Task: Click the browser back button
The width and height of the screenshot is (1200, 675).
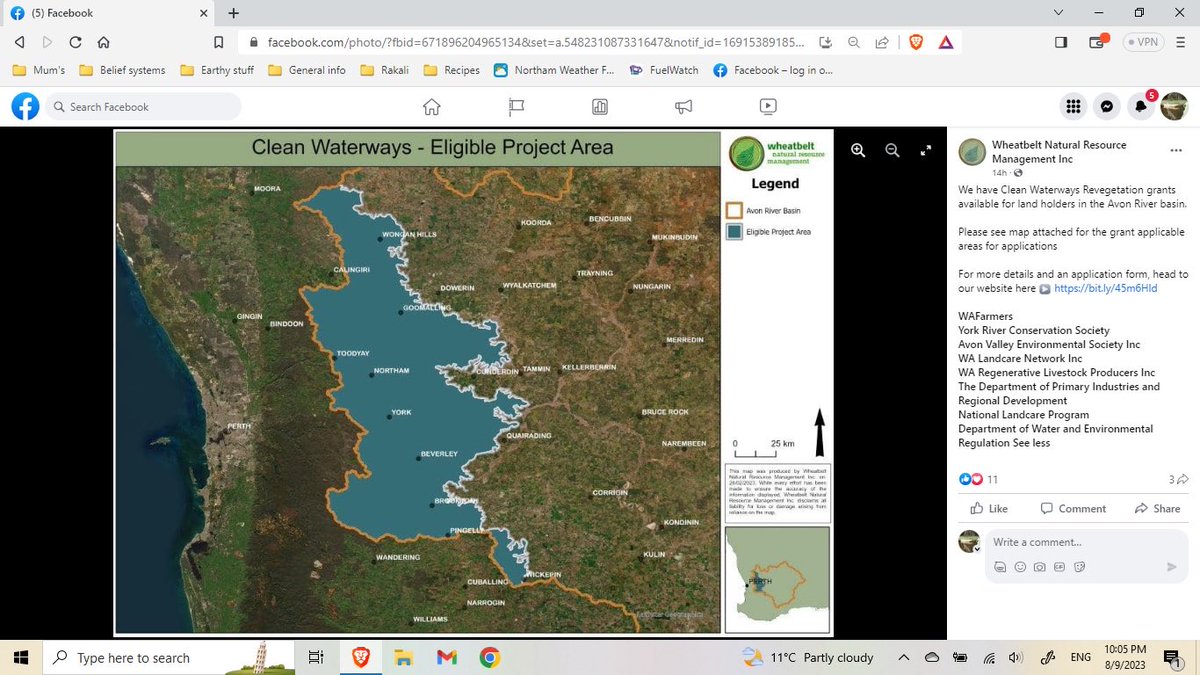Action: [18, 42]
